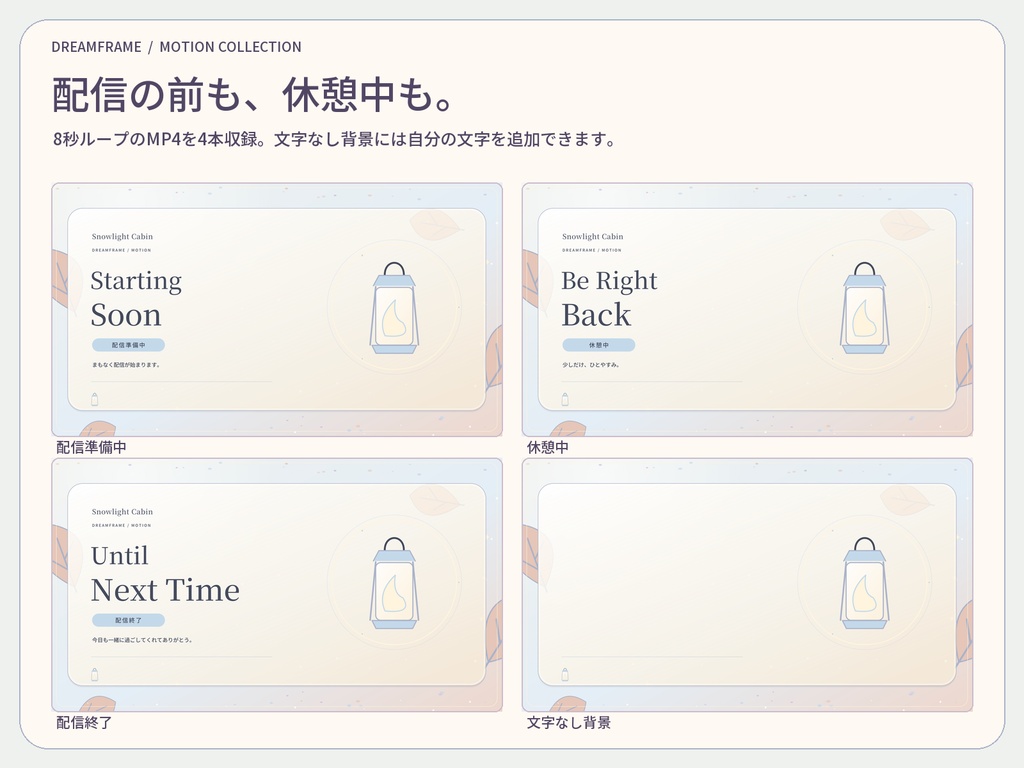Click the headline 配信の前も、休憩中も。
Screen dimensions: 1024x768
pyautogui.click(x=253, y=95)
